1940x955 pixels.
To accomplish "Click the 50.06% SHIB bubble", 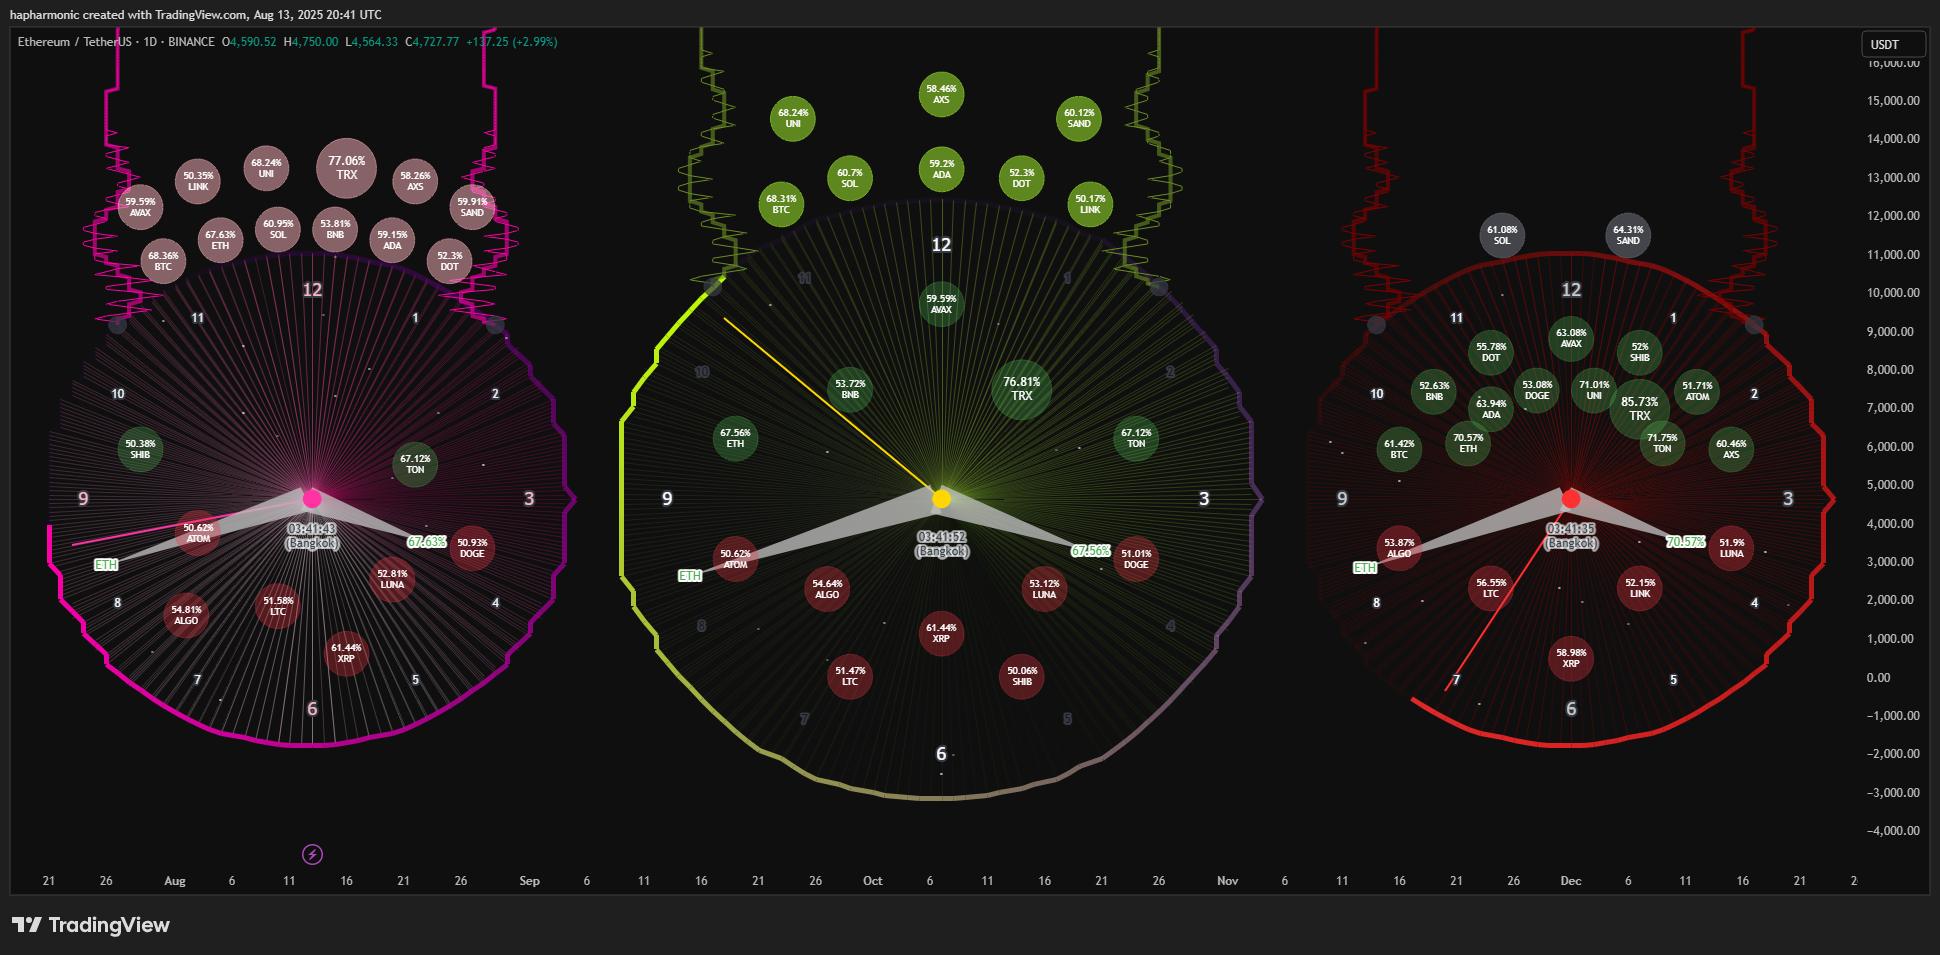I will (1022, 676).
